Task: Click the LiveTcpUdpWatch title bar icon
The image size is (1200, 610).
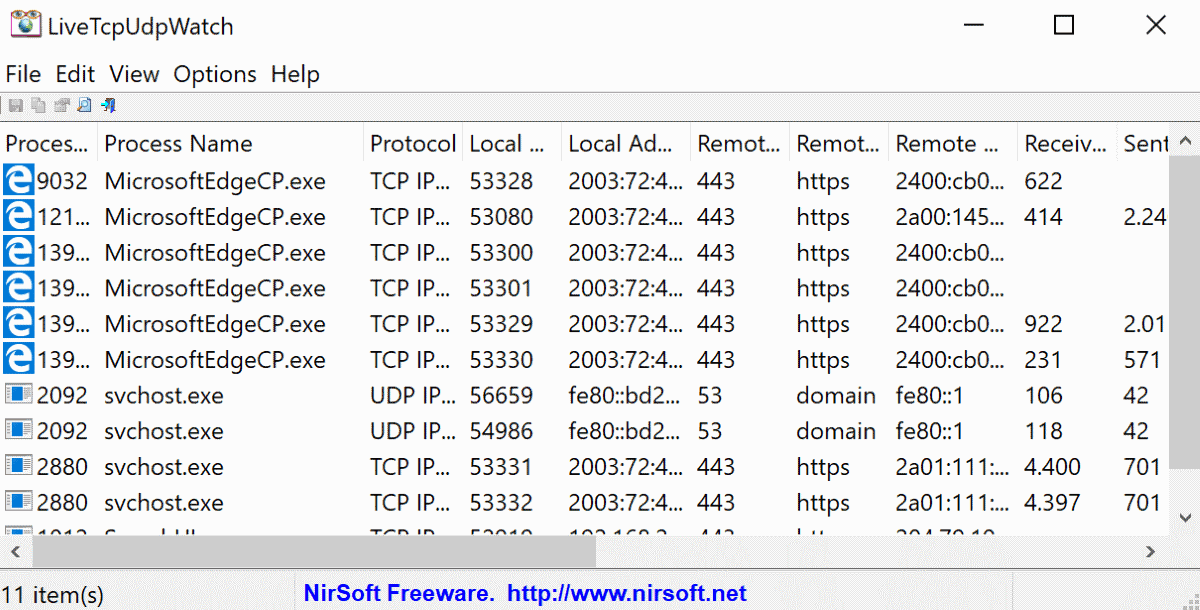Action: coord(26,25)
